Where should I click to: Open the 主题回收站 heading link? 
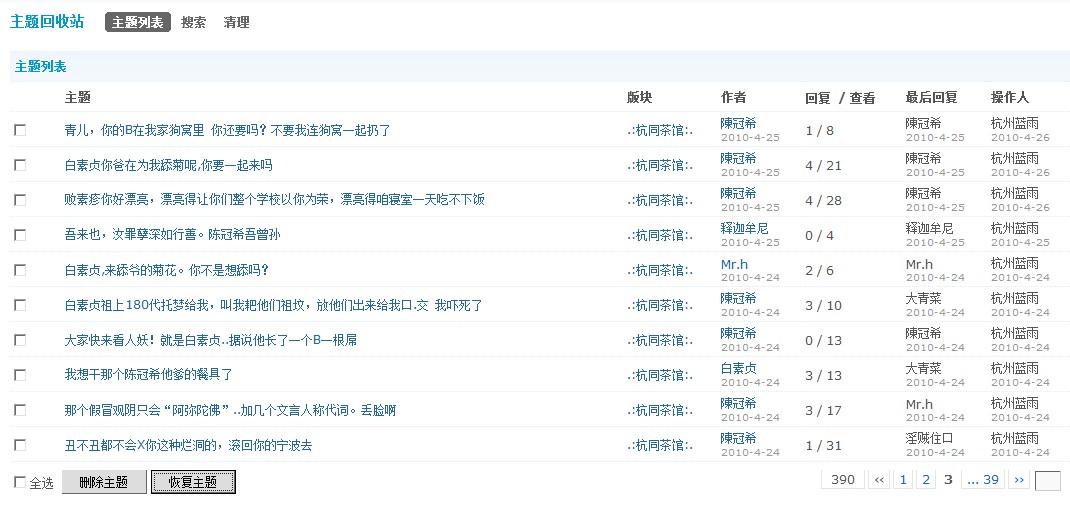pos(47,22)
